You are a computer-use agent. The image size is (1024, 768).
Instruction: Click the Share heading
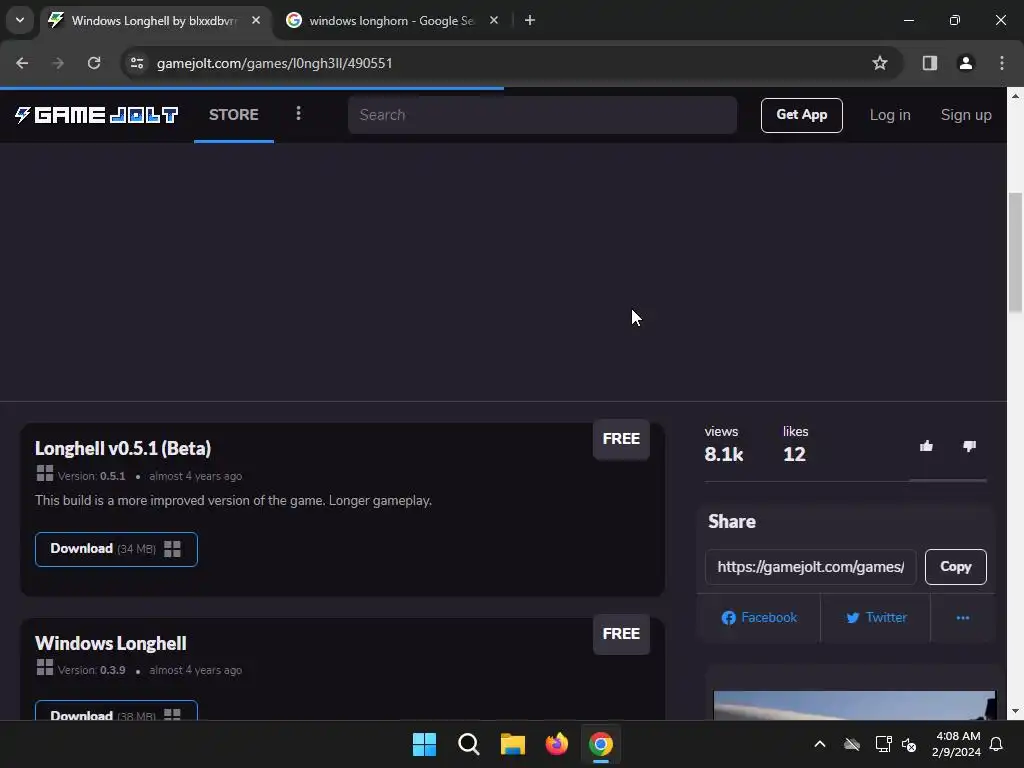click(x=731, y=521)
